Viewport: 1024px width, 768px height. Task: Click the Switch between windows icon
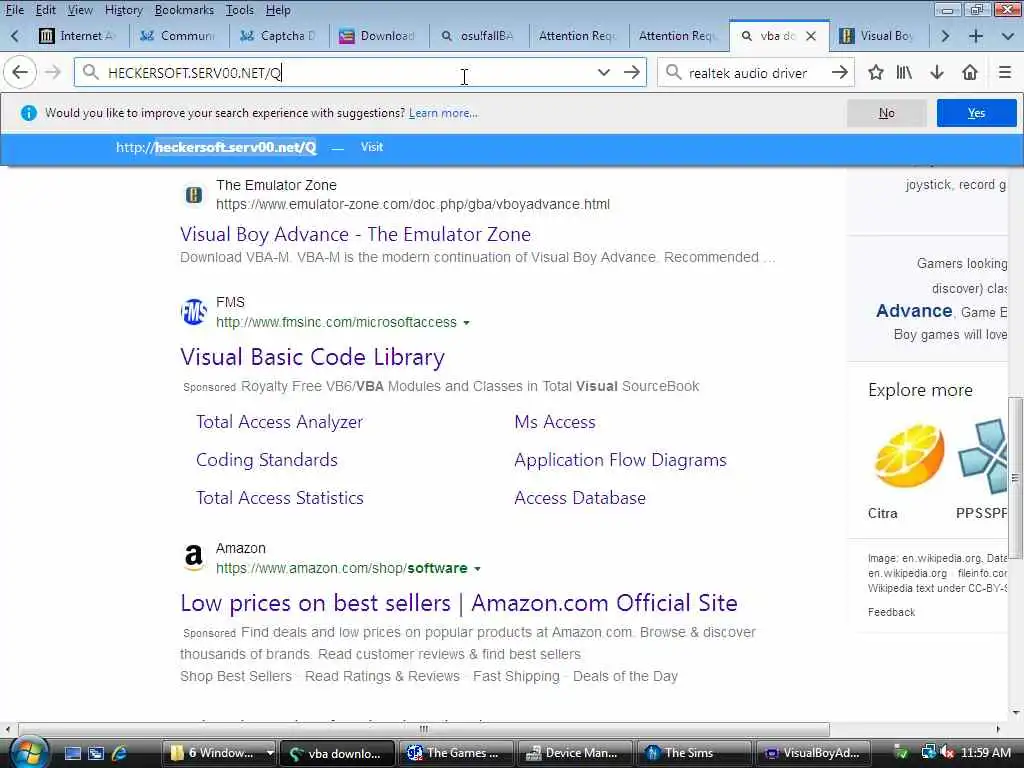(x=96, y=753)
